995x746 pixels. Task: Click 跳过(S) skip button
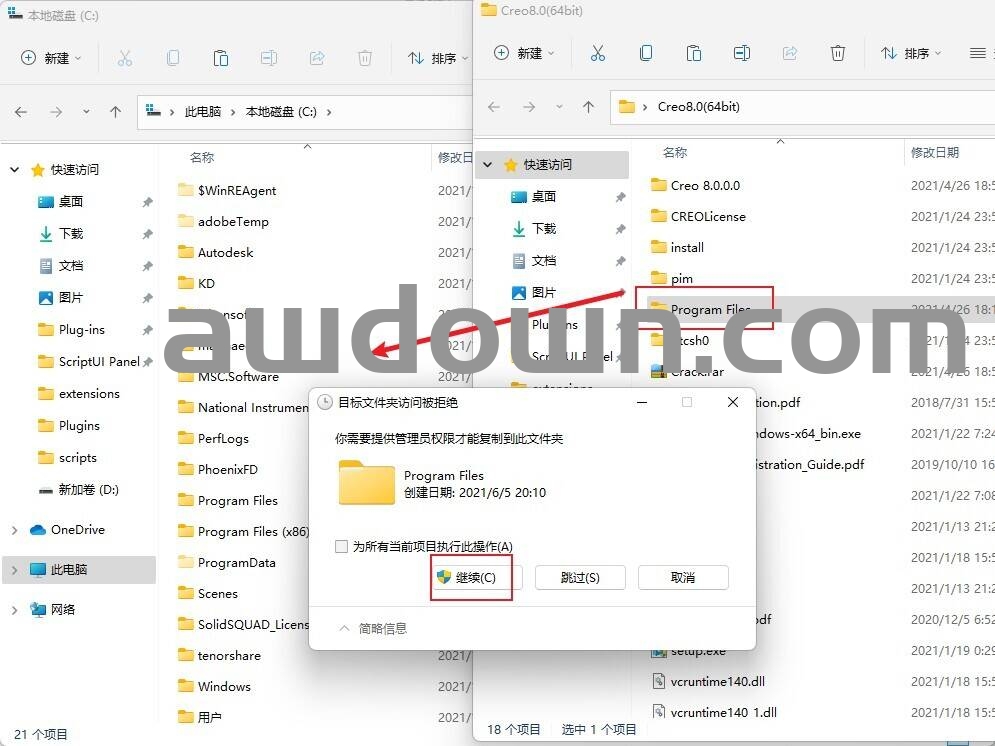pos(580,578)
